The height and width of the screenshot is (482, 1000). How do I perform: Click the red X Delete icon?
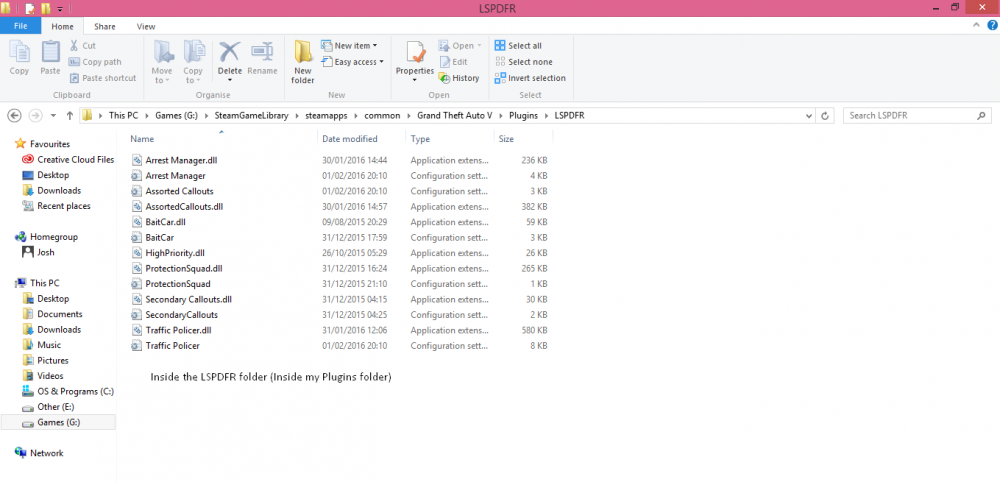pos(230,52)
